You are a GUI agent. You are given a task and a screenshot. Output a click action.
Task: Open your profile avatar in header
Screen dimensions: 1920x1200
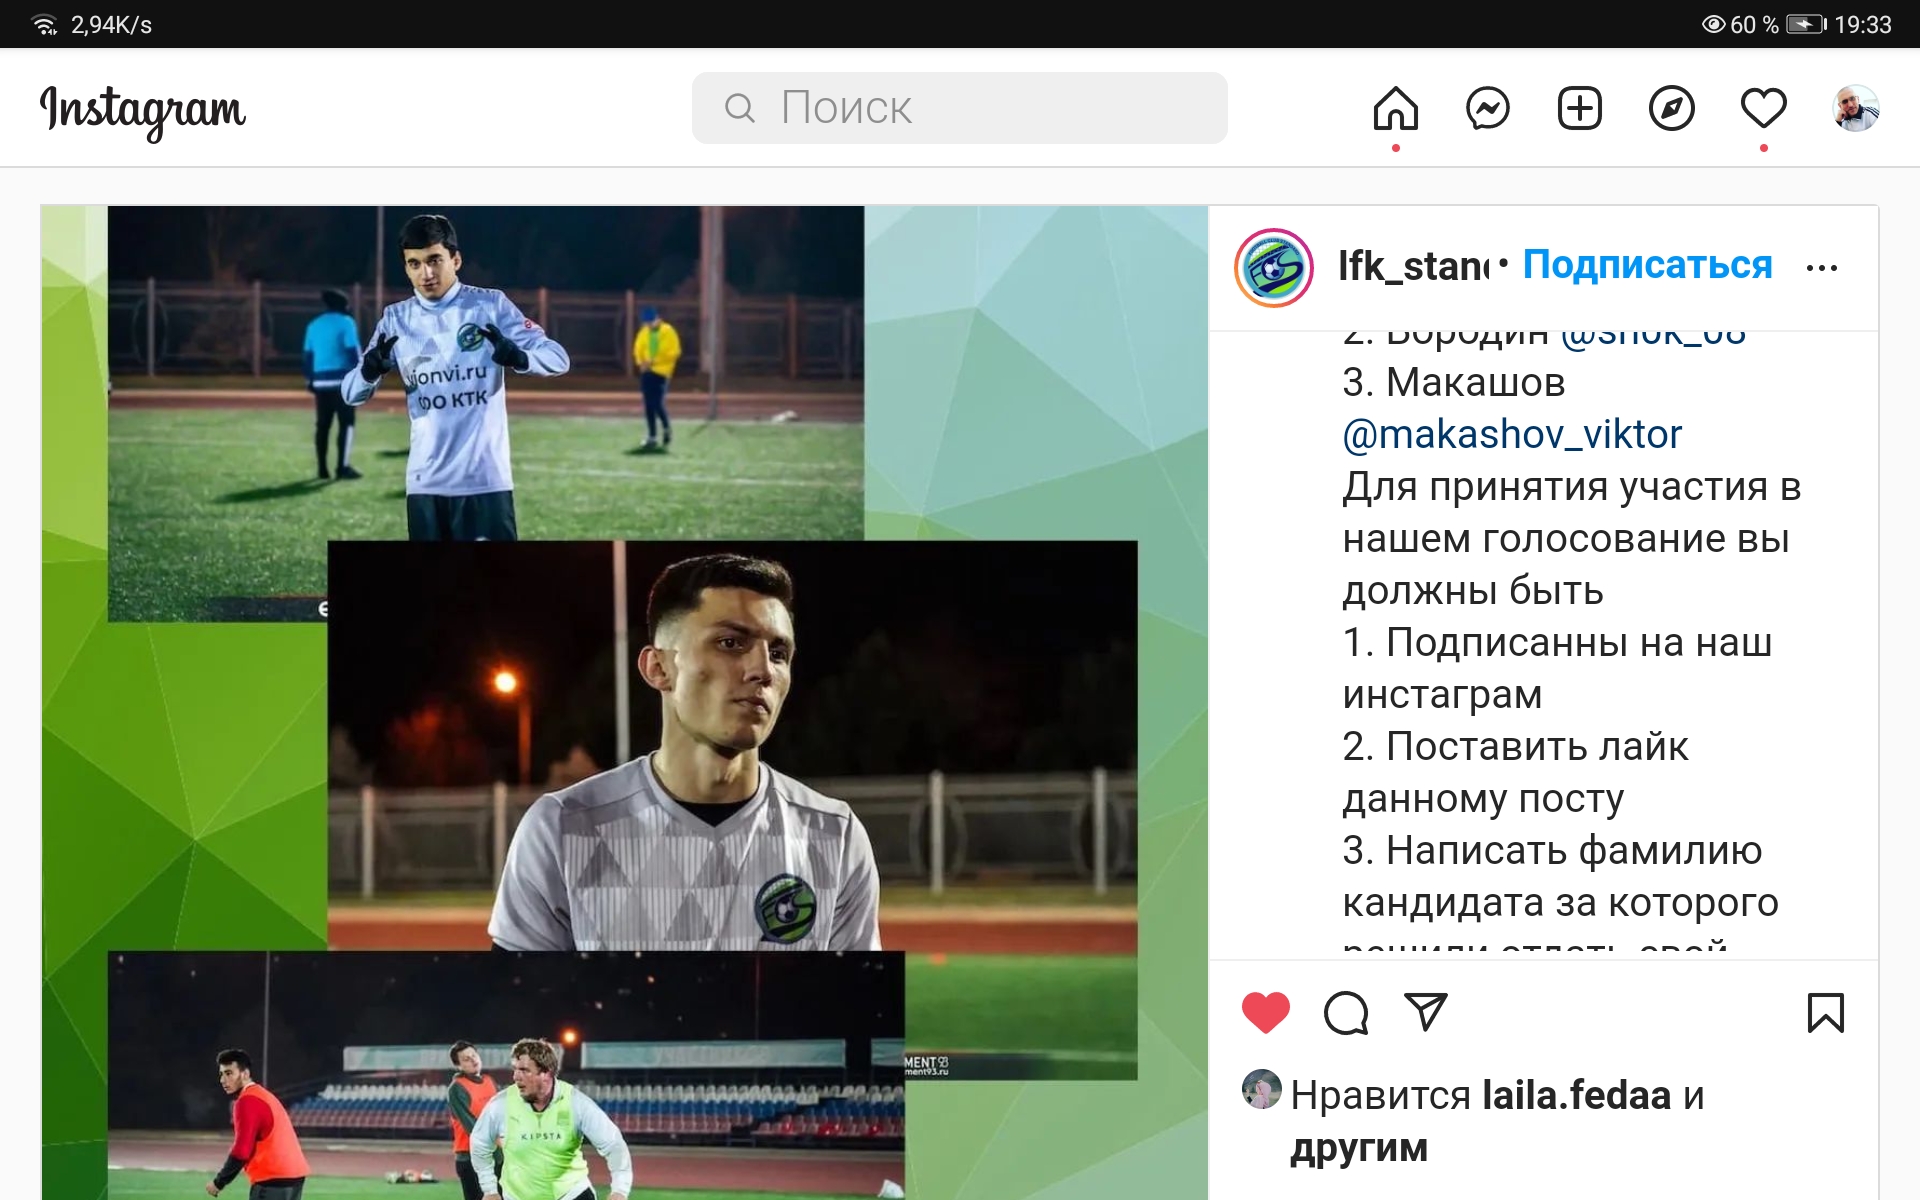[x=1855, y=108]
